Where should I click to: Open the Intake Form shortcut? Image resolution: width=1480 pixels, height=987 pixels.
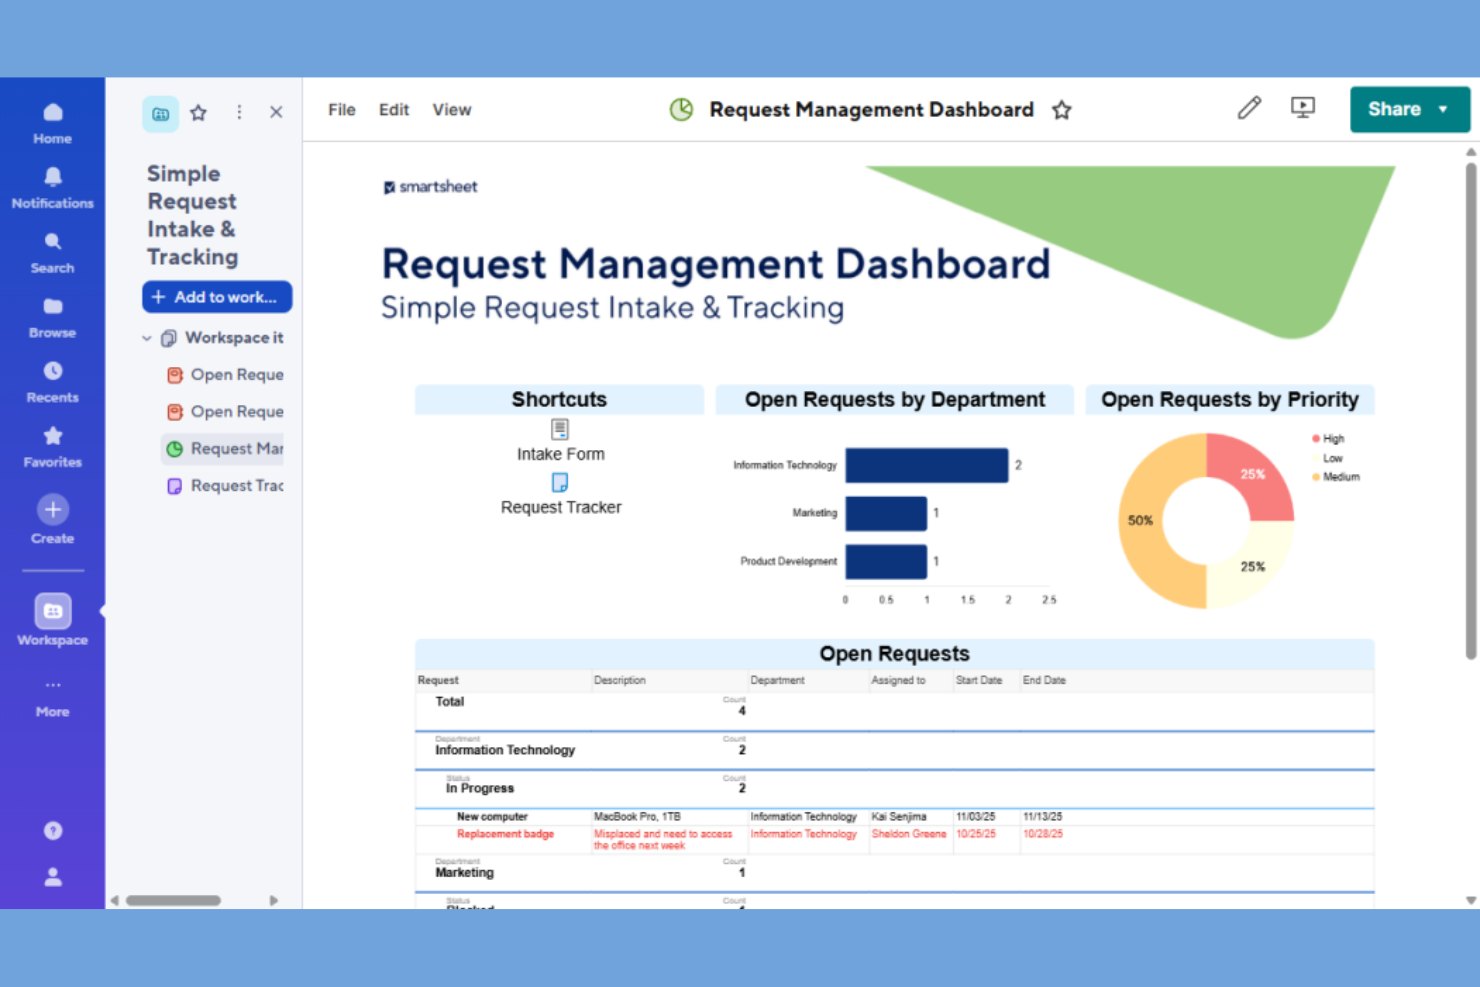[560, 441]
